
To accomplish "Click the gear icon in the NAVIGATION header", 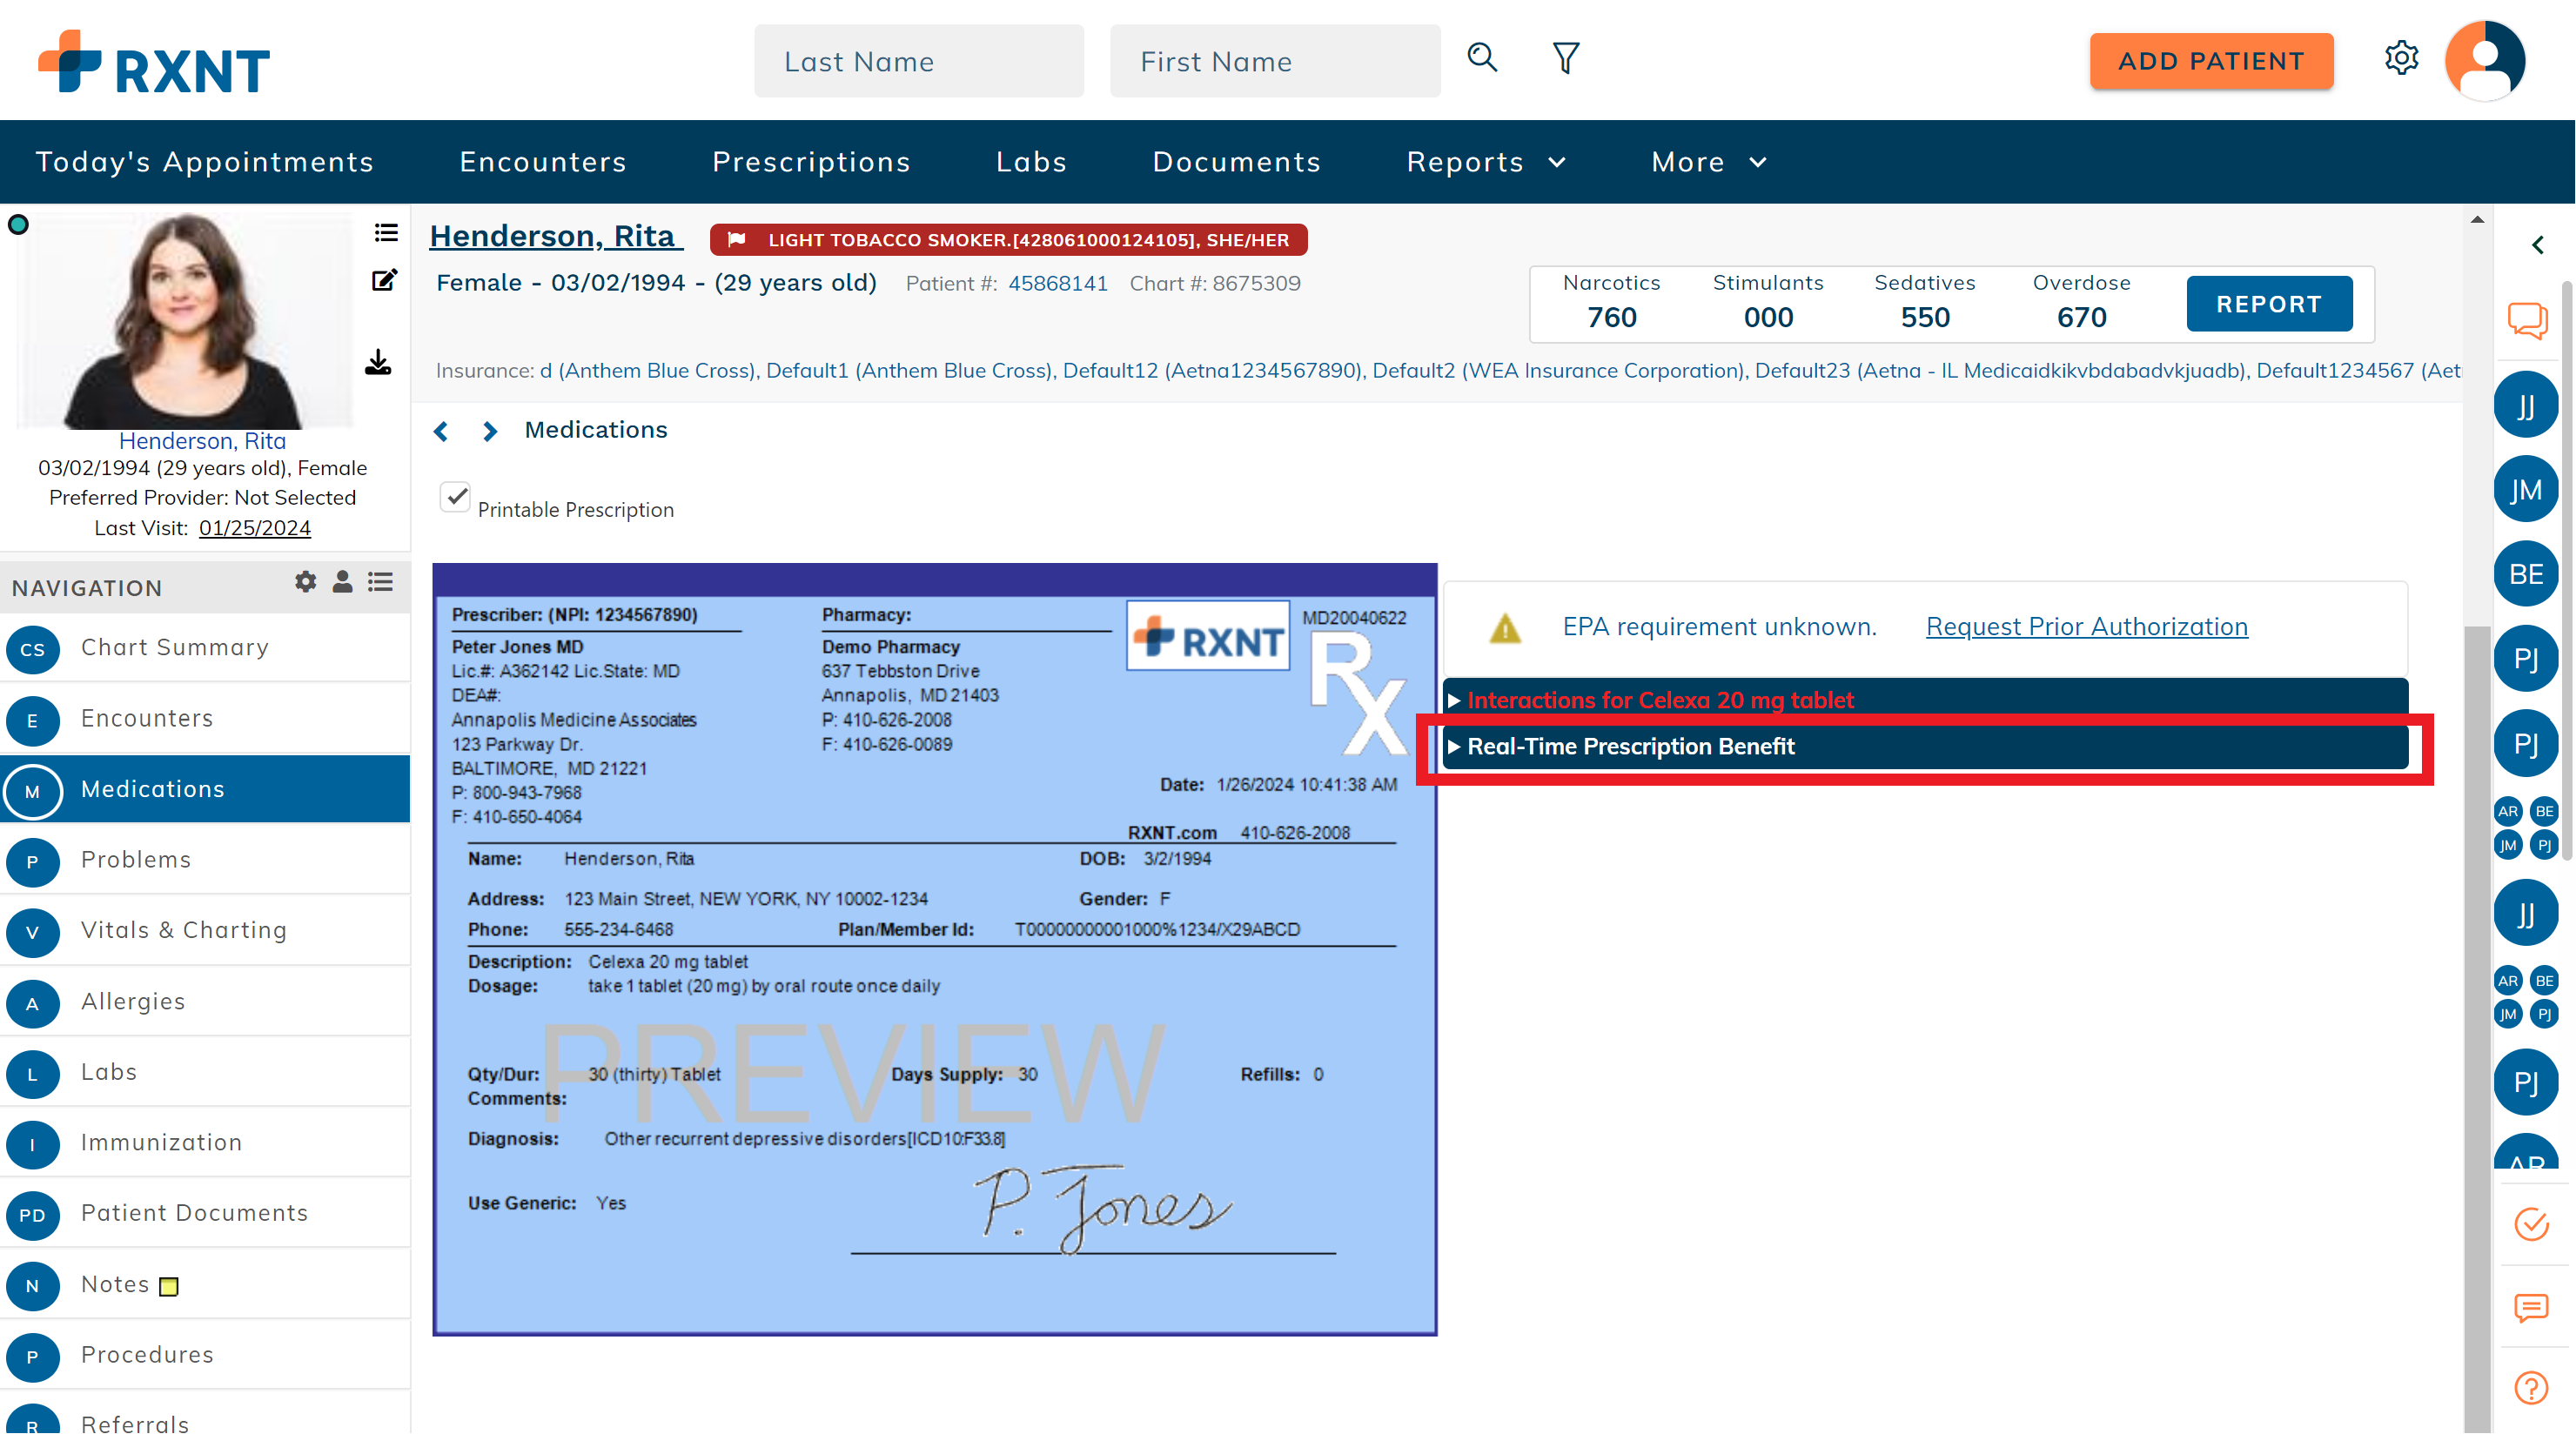I will click(x=305, y=583).
